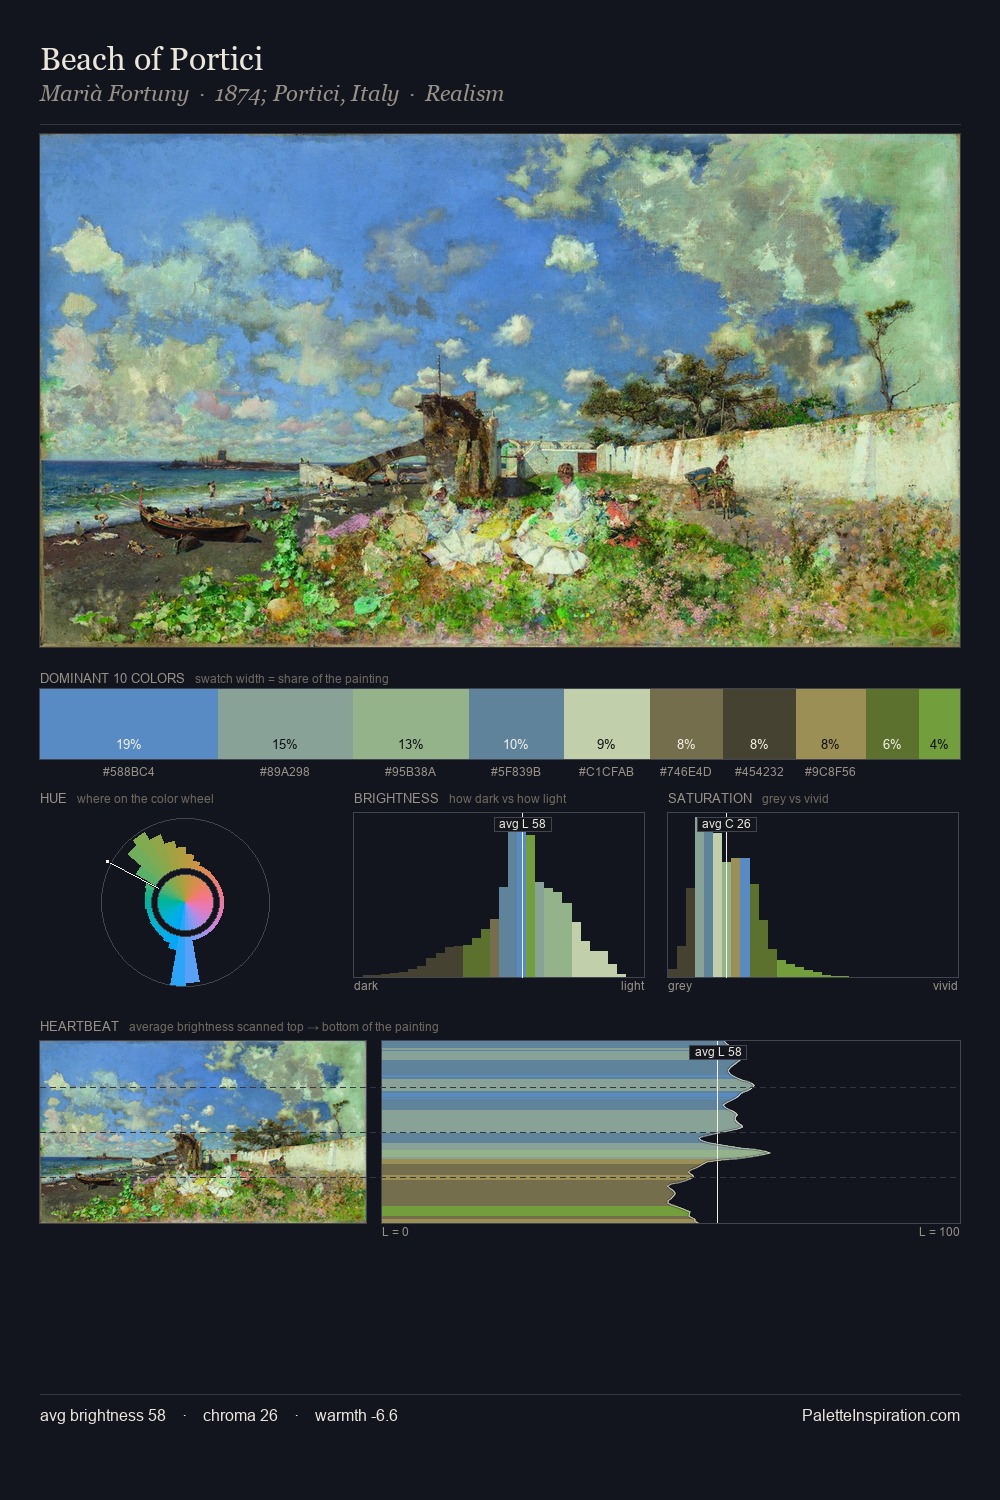Pick the 9% pale swatch #C1CFAB
The image size is (1000, 1500).
[607, 724]
